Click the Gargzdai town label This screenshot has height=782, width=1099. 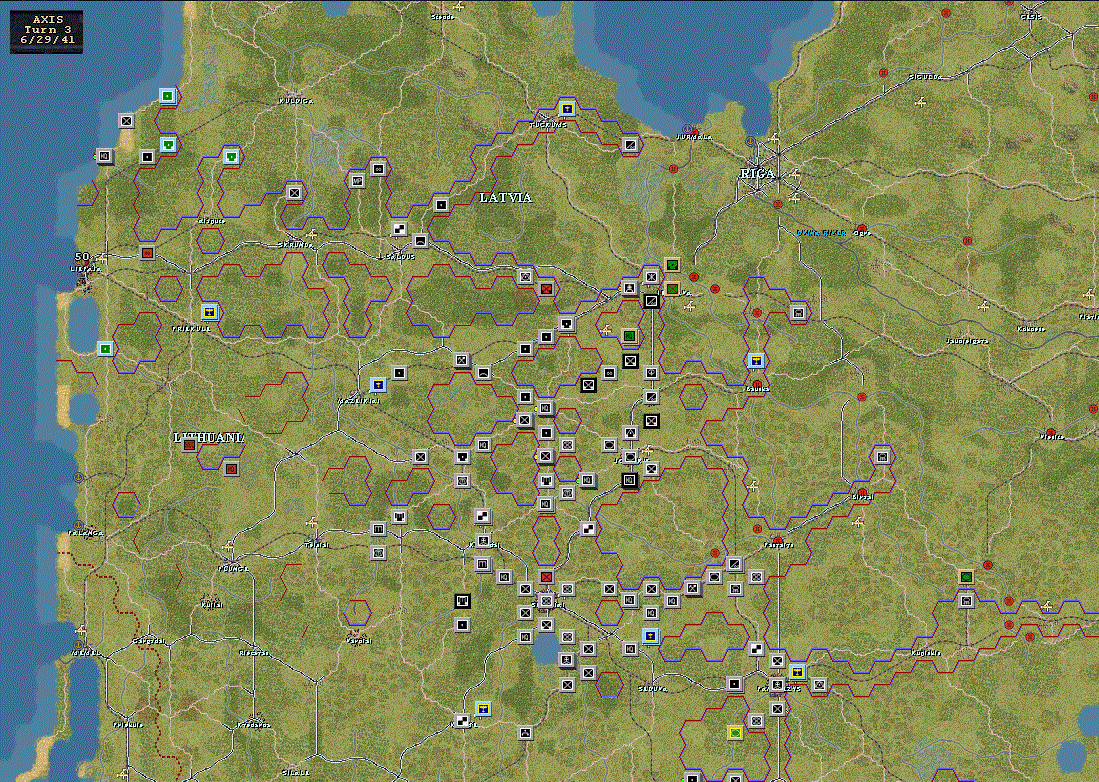(149, 641)
